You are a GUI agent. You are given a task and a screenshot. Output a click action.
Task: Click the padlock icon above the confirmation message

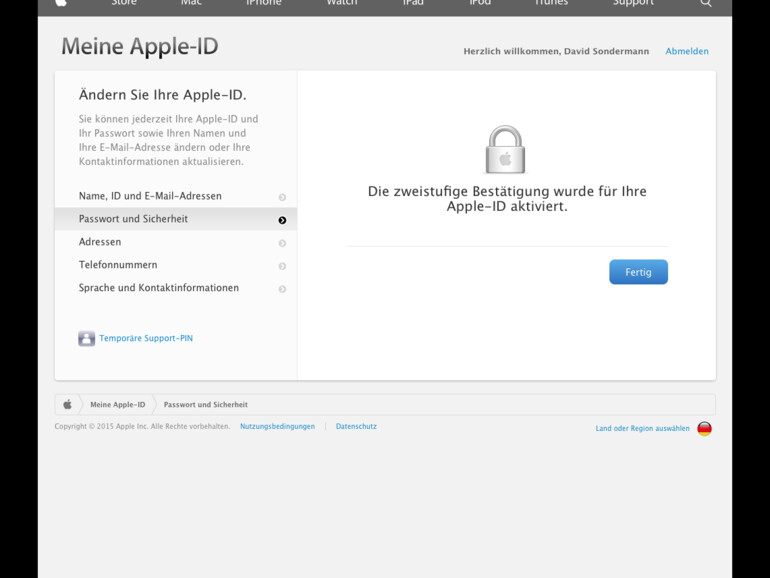(x=505, y=149)
